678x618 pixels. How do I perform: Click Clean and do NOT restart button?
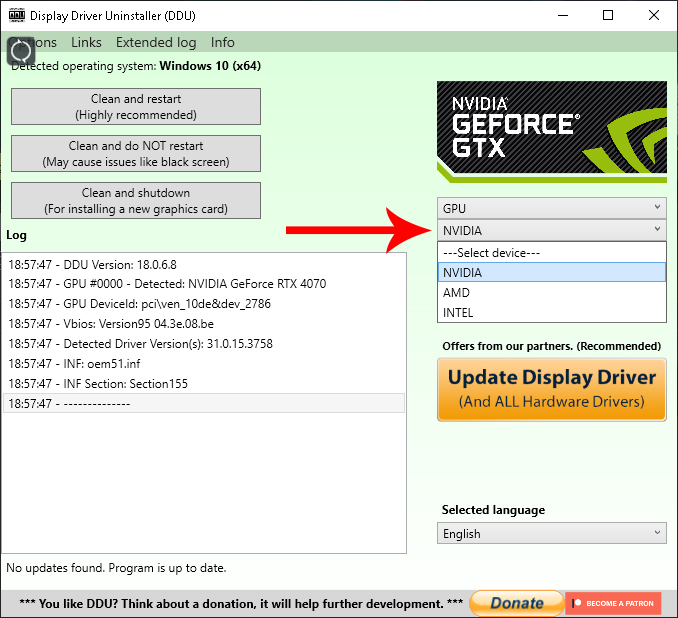tap(136, 154)
